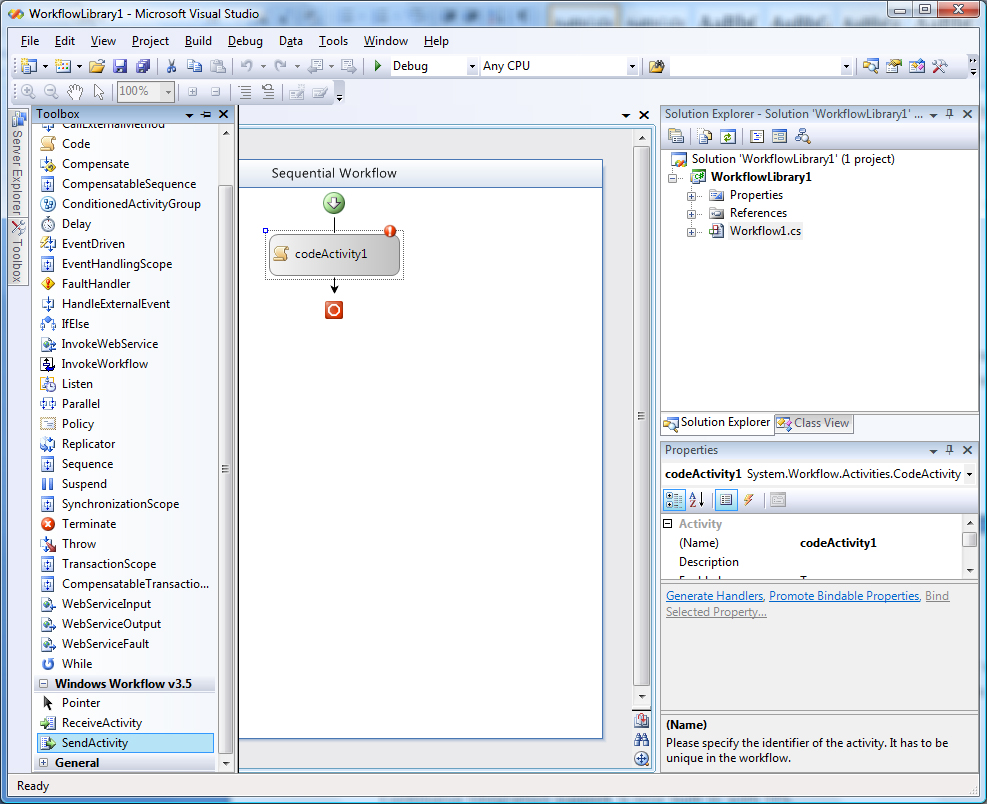Toggle auto-hide pin on Solution Explorer
This screenshot has height=804, width=987.
[x=949, y=114]
